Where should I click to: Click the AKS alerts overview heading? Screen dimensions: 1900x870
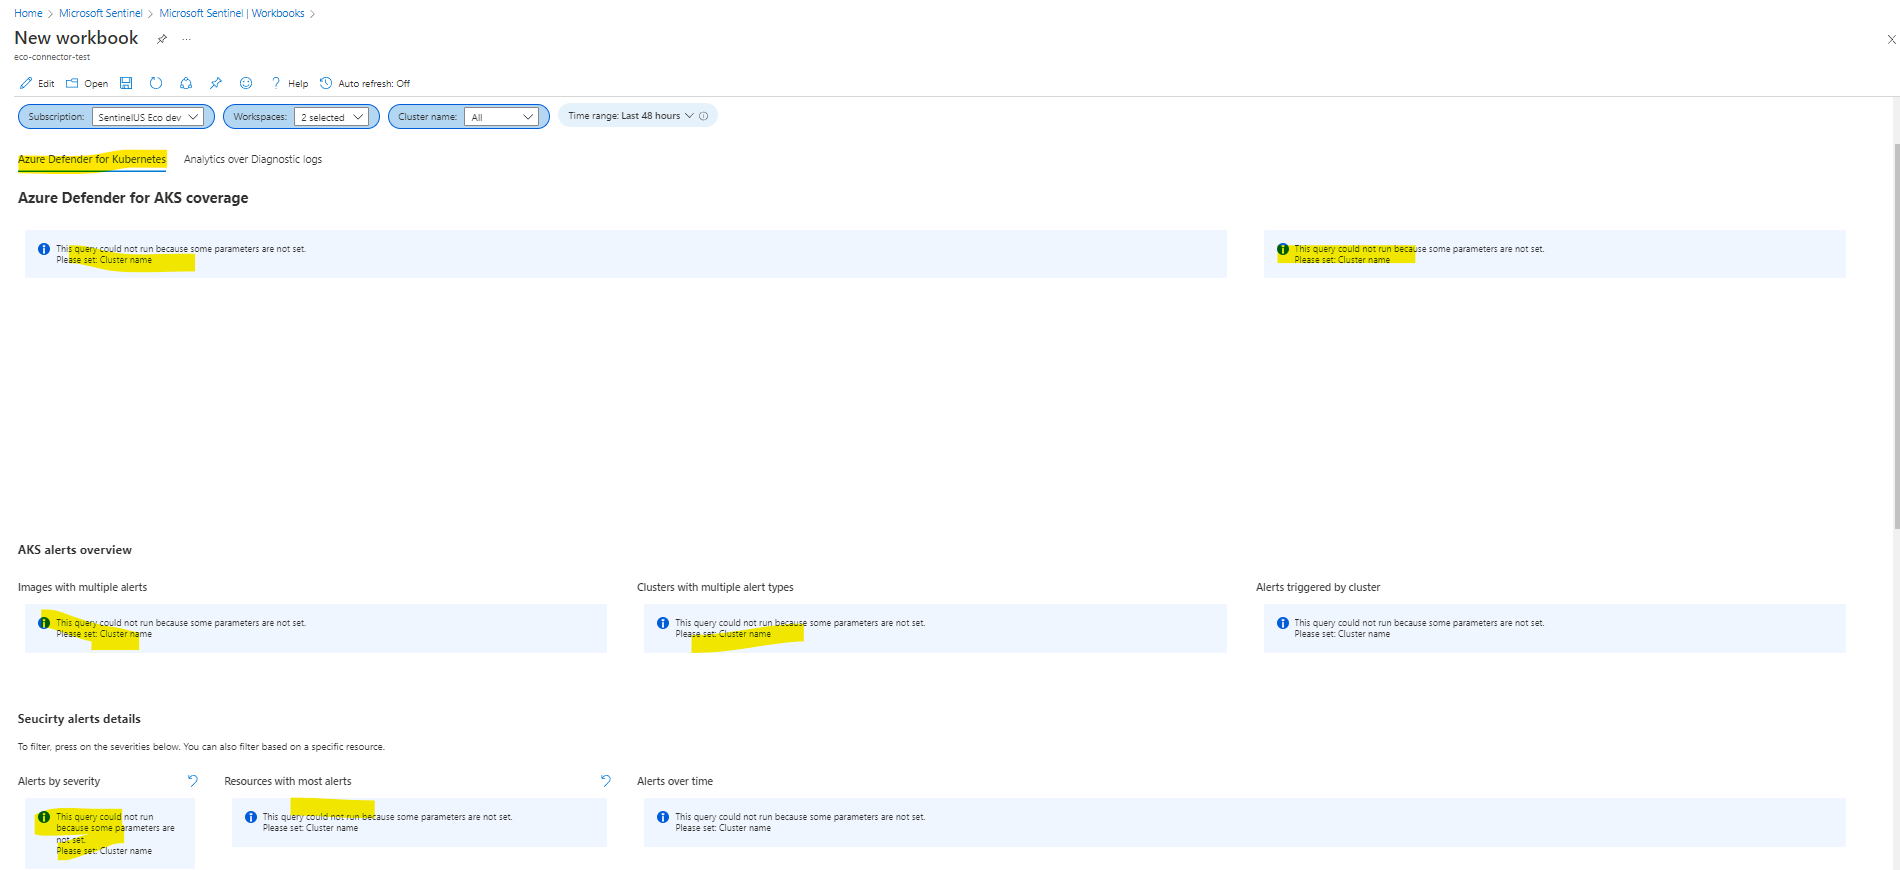pos(75,550)
